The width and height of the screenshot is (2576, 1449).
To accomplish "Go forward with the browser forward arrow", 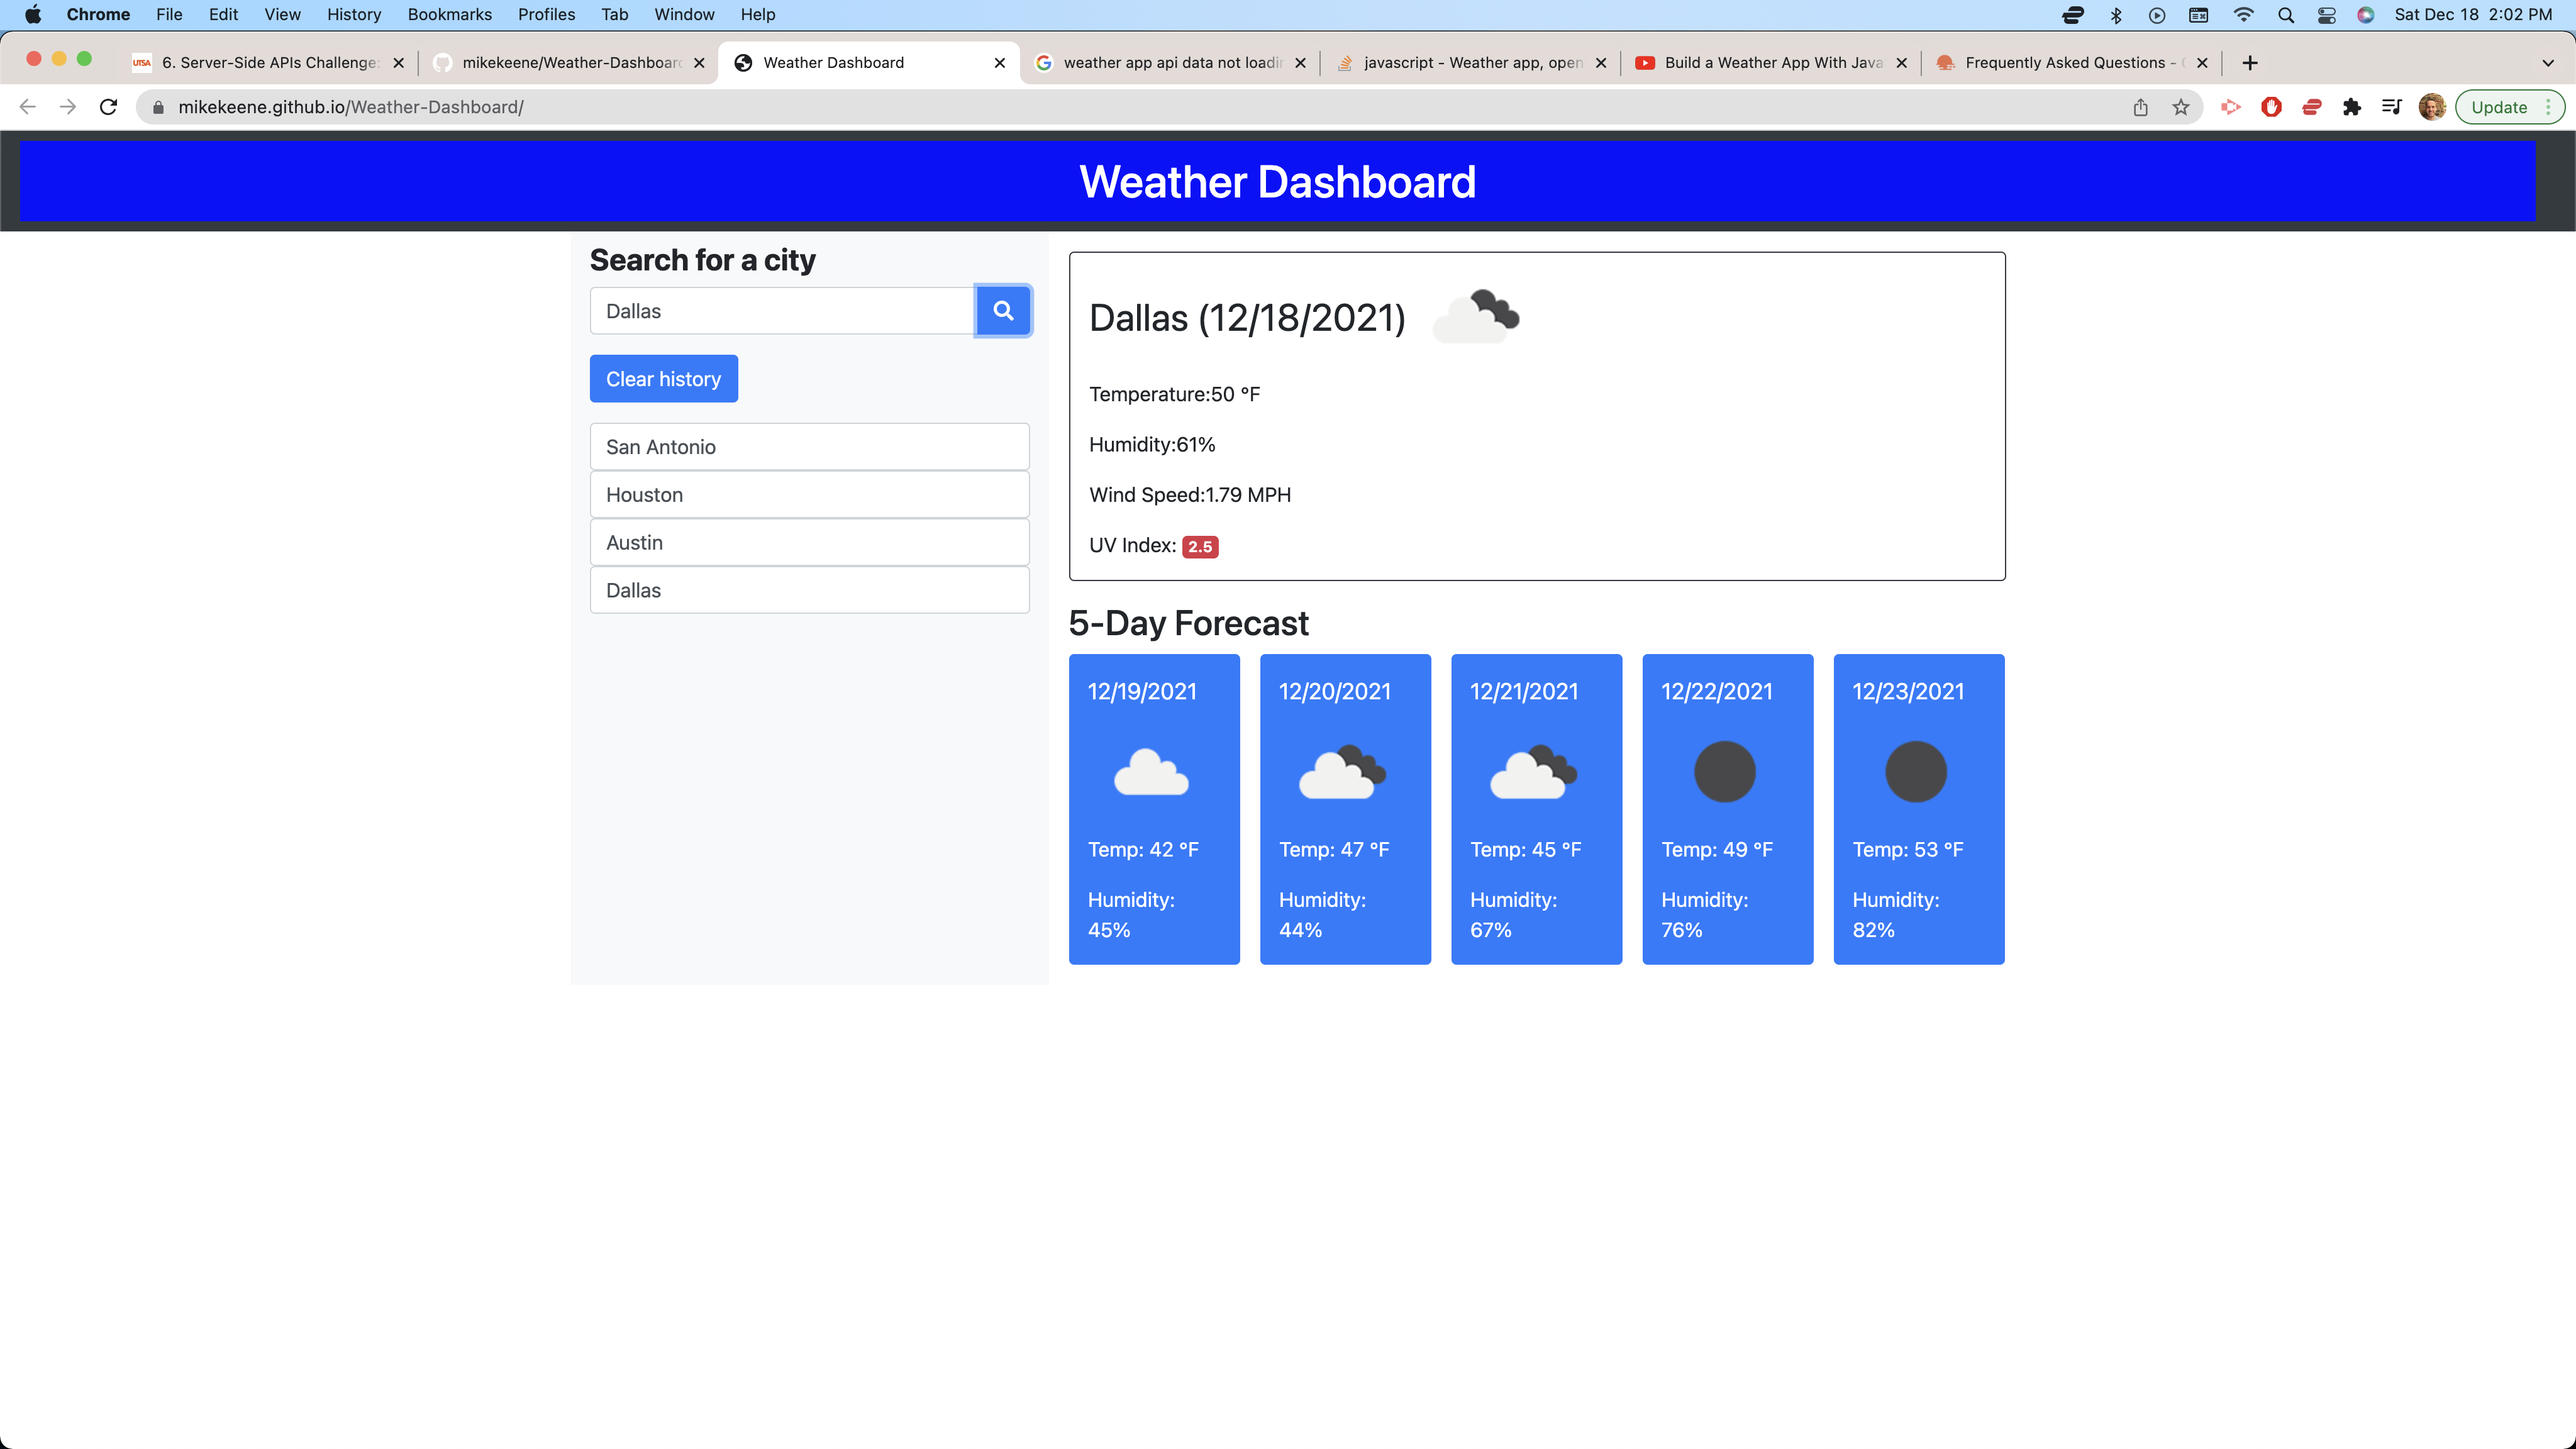I will click(x=68, y=107).
